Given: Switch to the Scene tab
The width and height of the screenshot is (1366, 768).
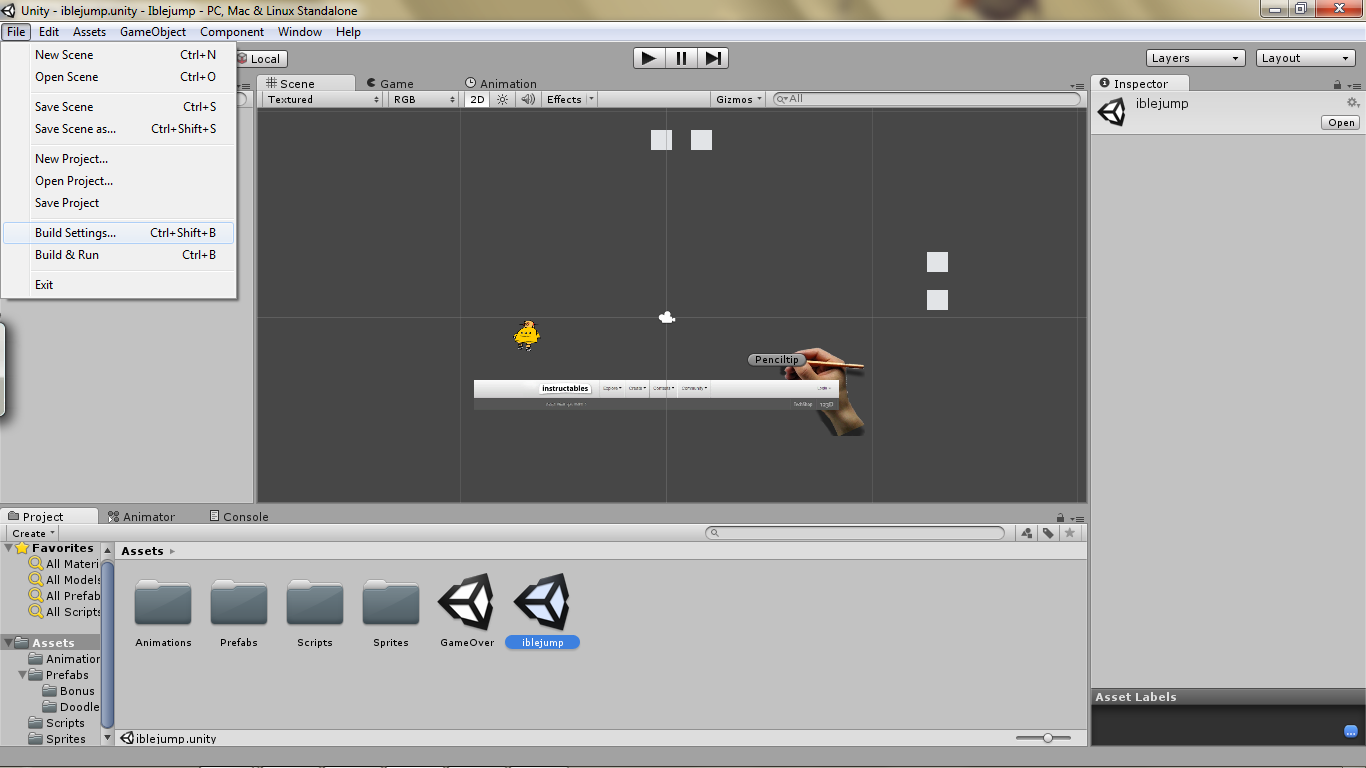Looking at the screenshot, I should [305, 83].
